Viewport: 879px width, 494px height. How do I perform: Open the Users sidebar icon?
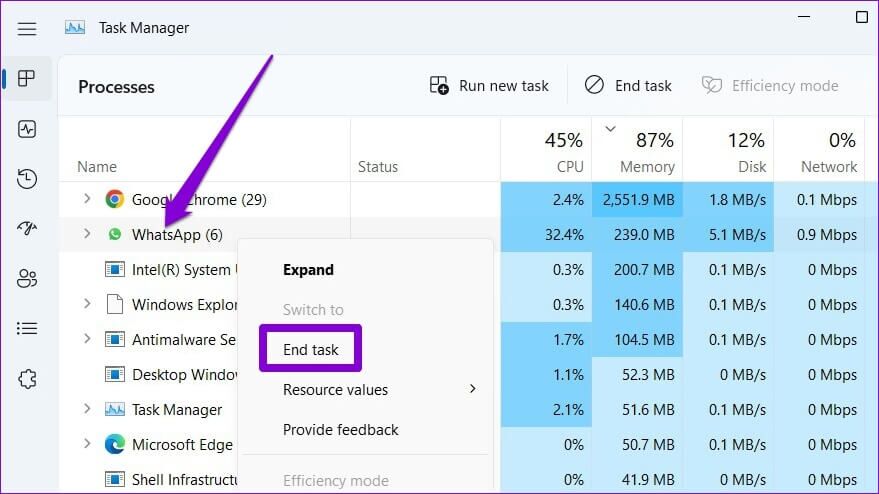tap(27, 279)
